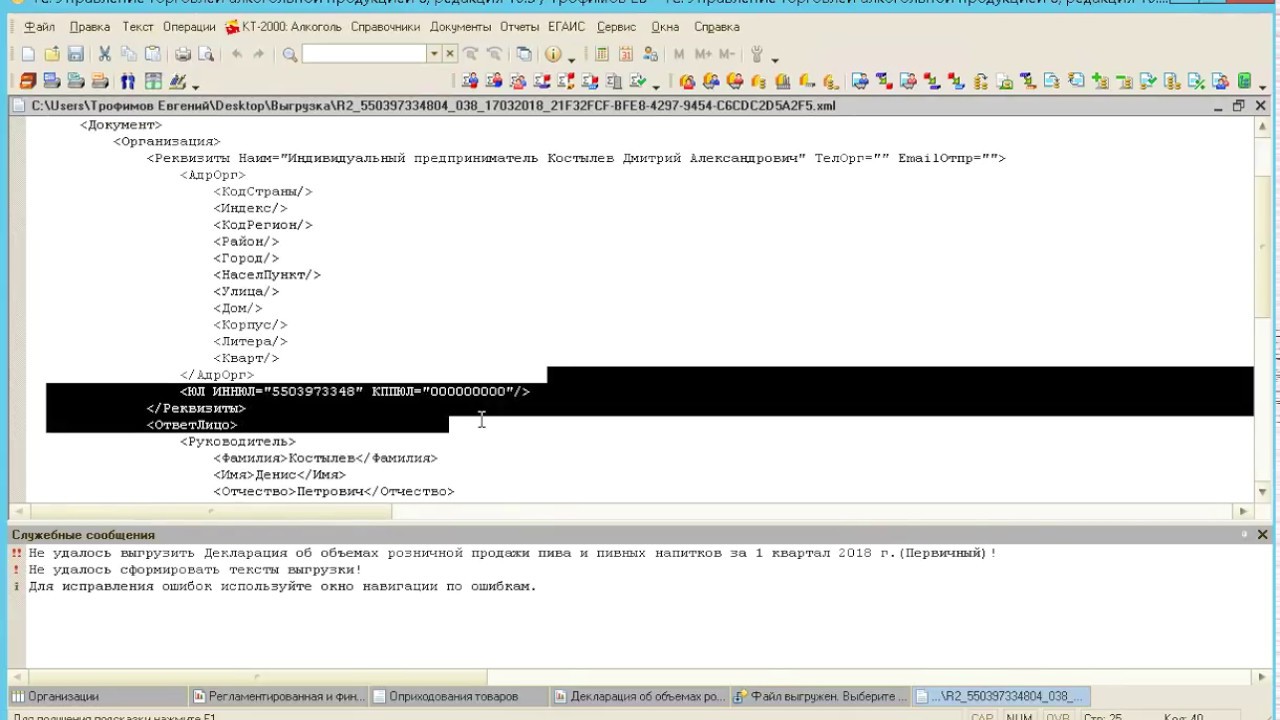This screenshot has height=720, width=1280.
Task: Switch to Оприходования товаров tab
Action: (x=458, y=696)
